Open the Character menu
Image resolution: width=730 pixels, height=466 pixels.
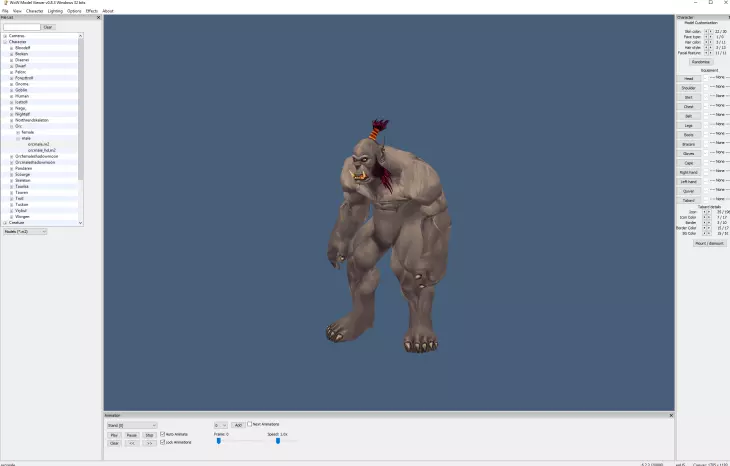point(34,11)
